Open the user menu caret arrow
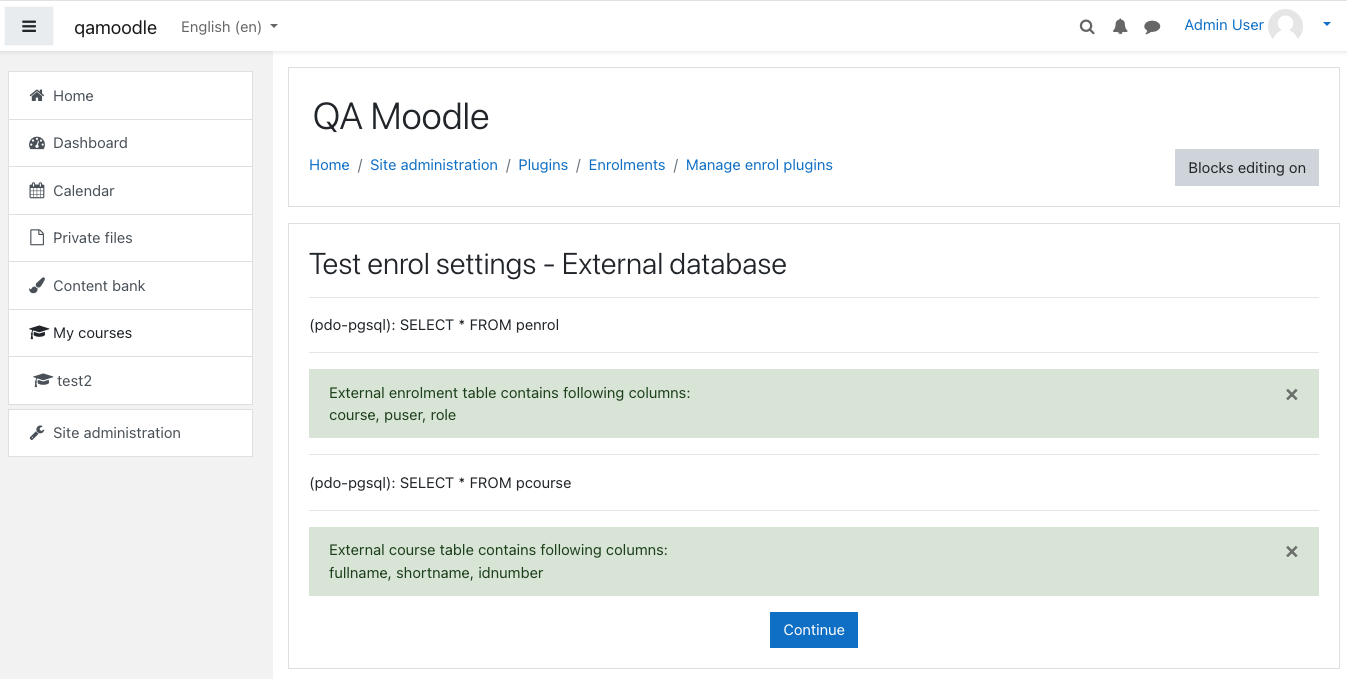This screenshot has width=1347, height=679. (x=1327, y=25)
